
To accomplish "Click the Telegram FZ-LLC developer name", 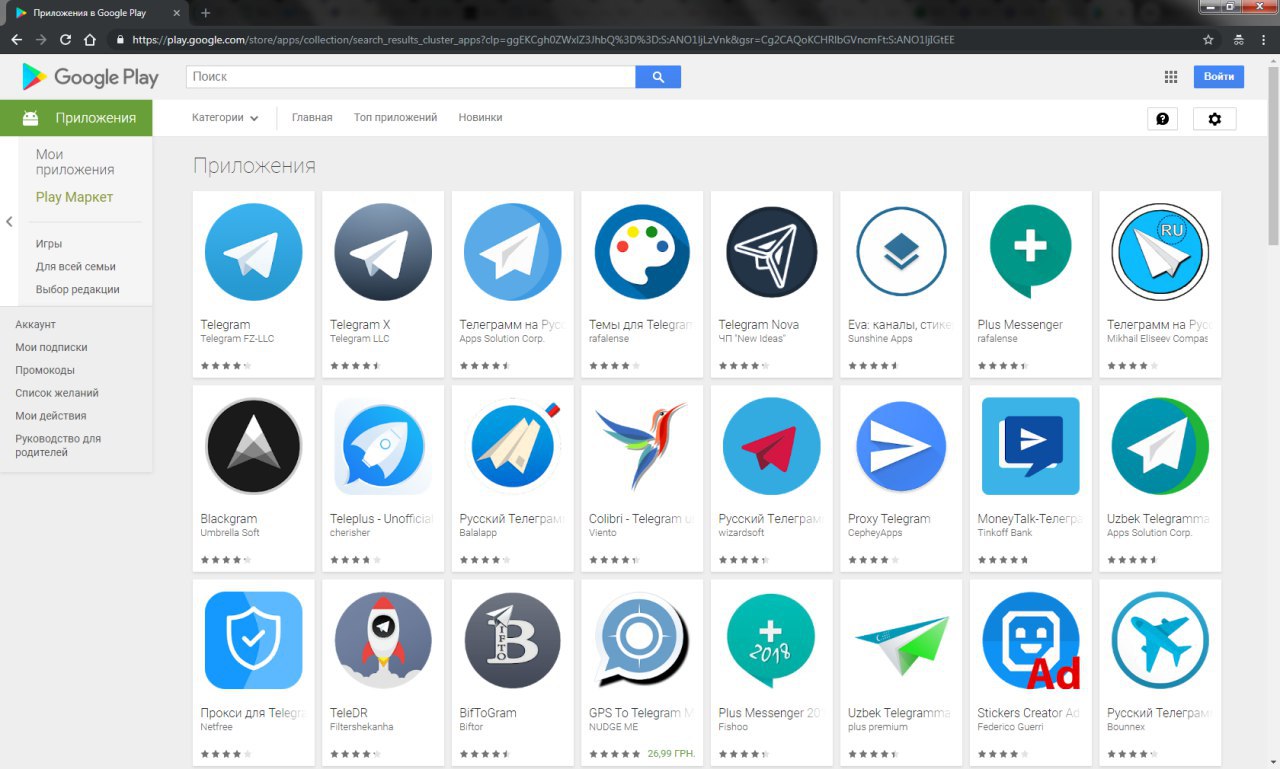I will tap(237, 339).
